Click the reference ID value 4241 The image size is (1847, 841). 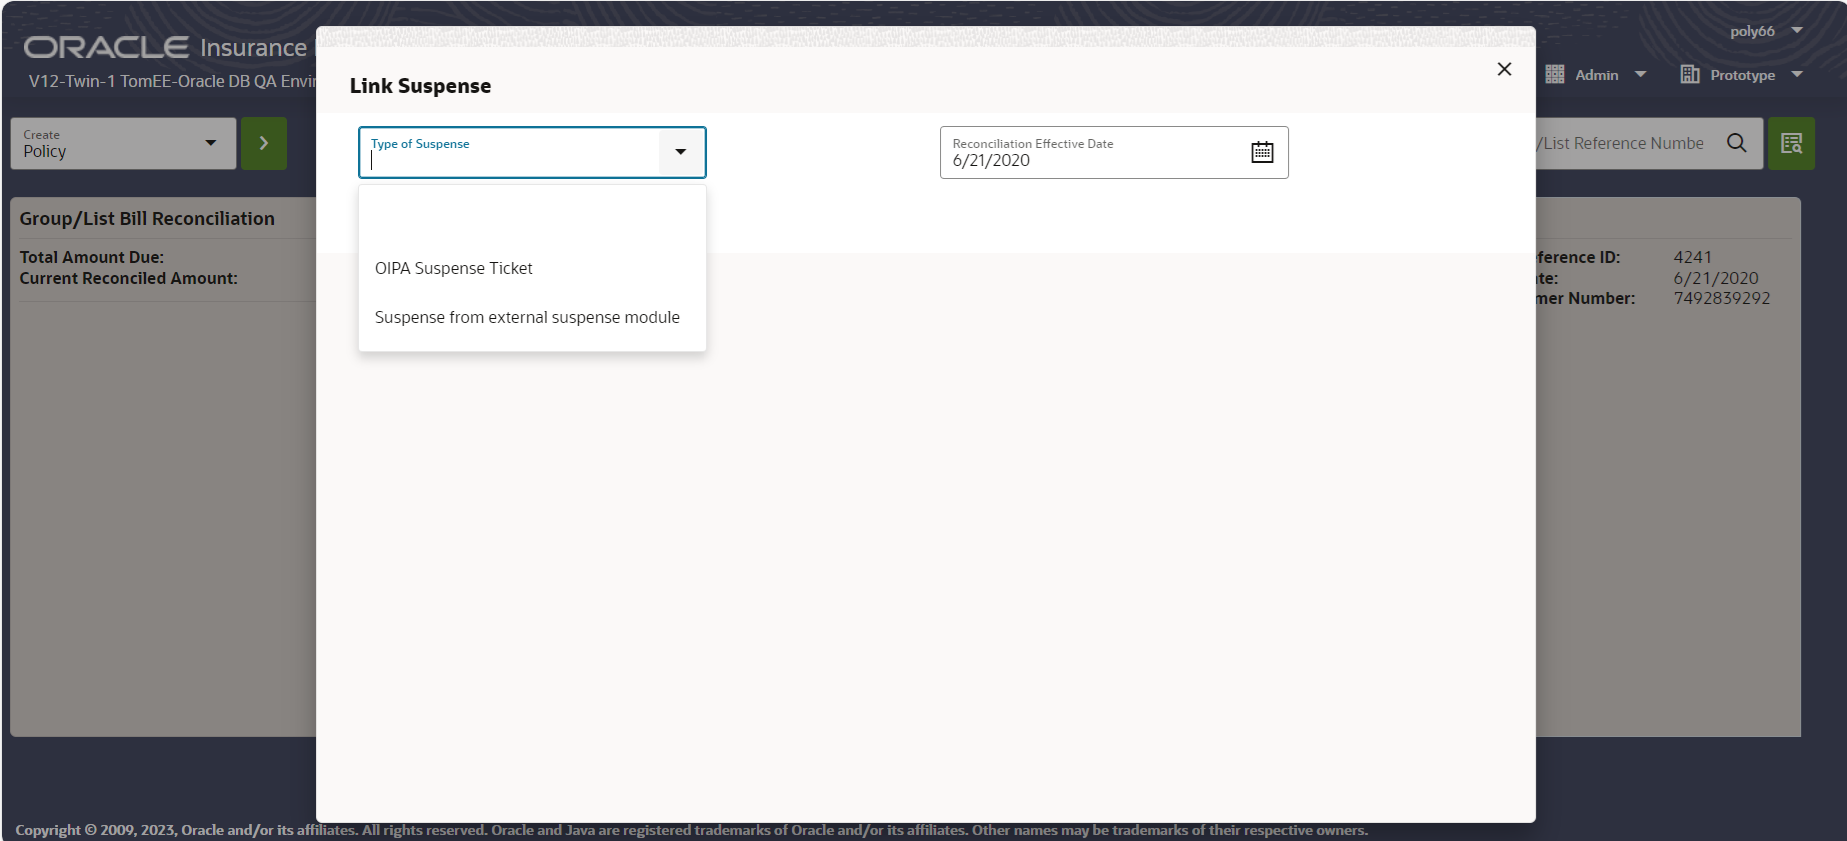(x=1693, y=257)
